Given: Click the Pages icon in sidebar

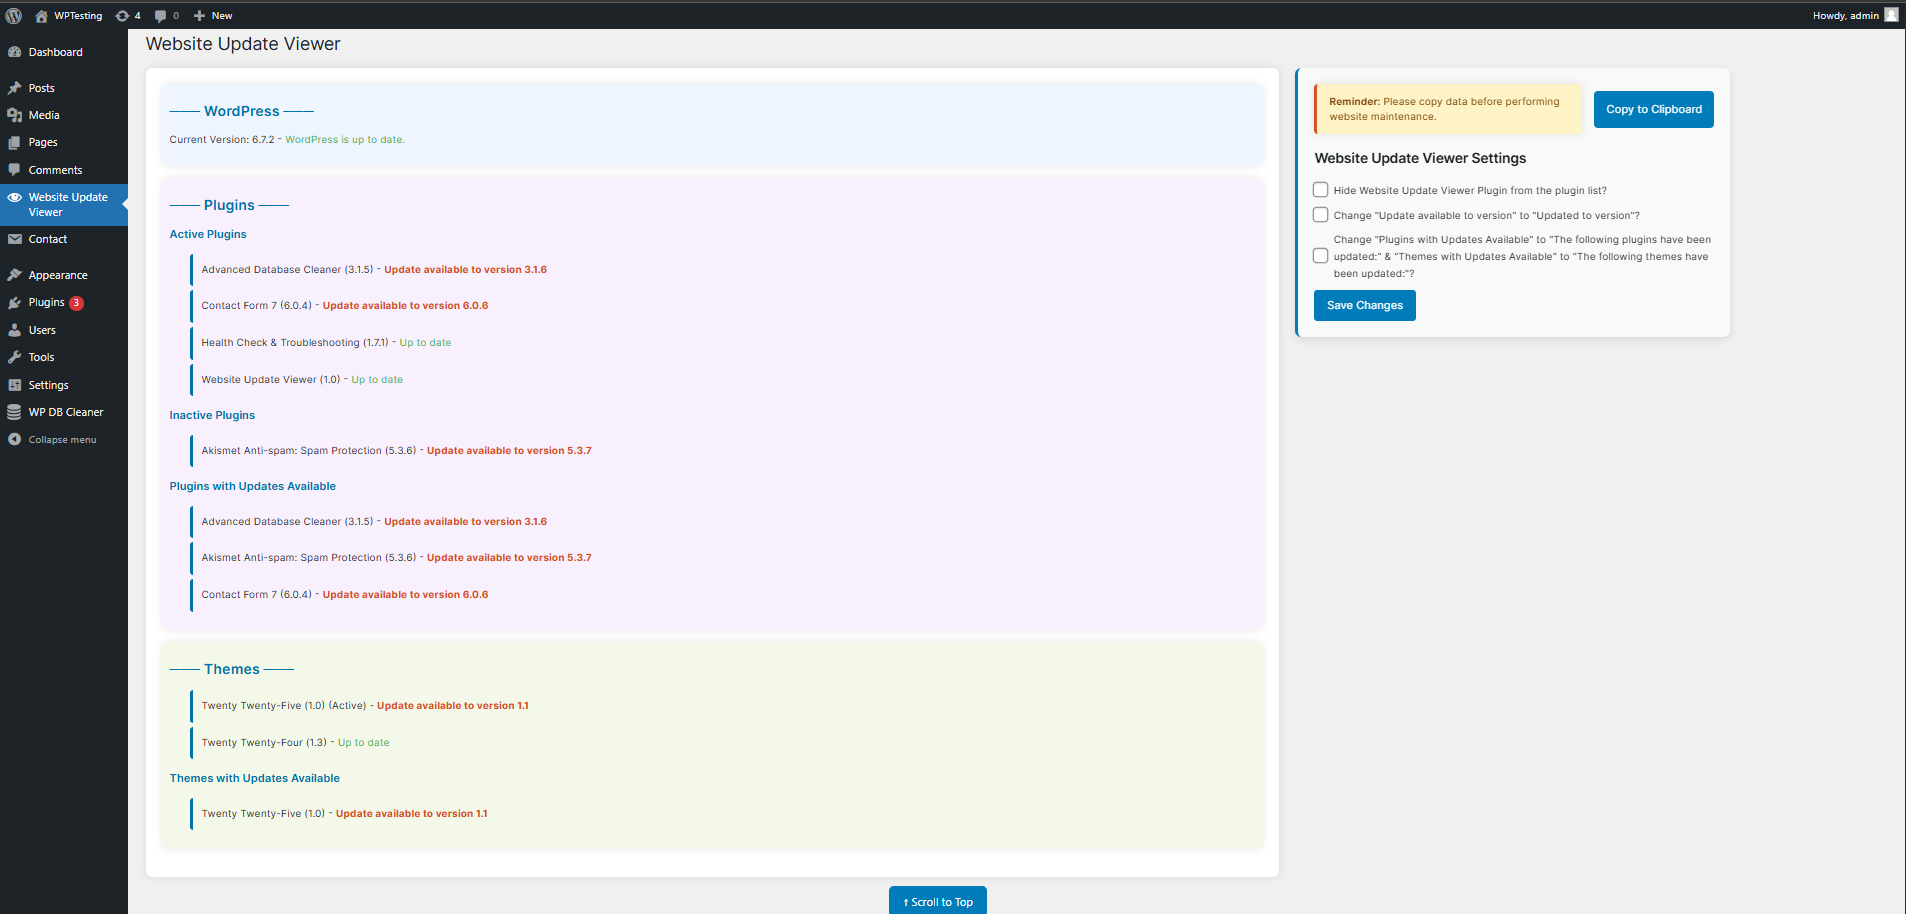Looking at the screenshot, I should [x=14, y=142].
